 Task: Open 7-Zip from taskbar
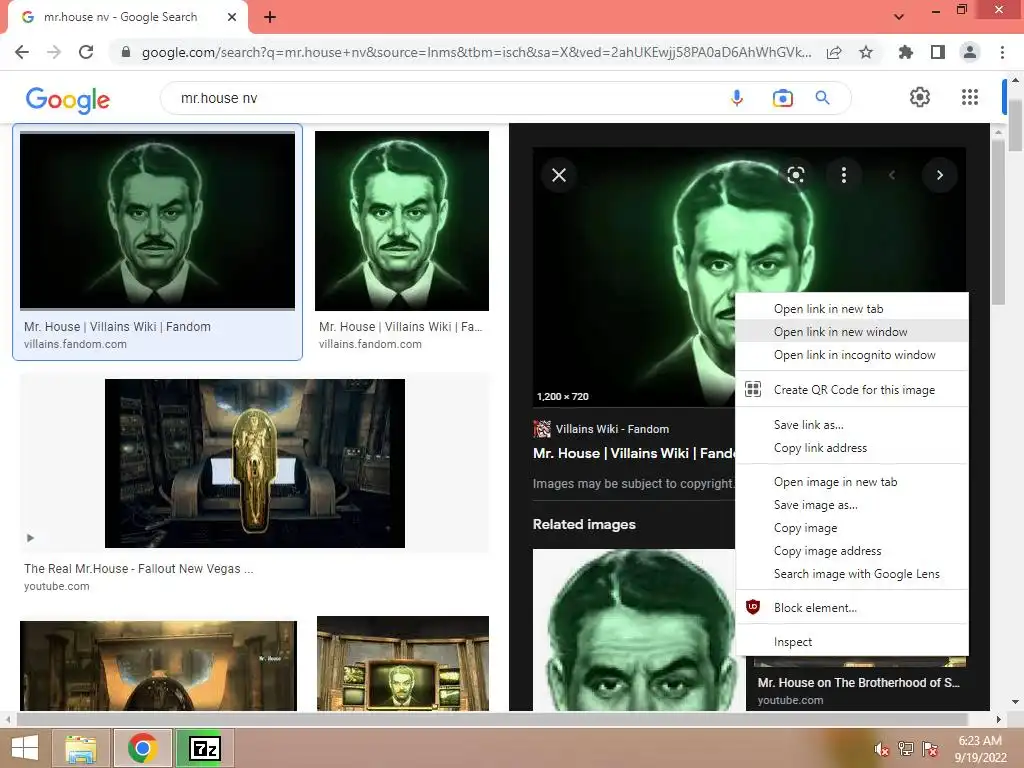[x=204, y=748]
